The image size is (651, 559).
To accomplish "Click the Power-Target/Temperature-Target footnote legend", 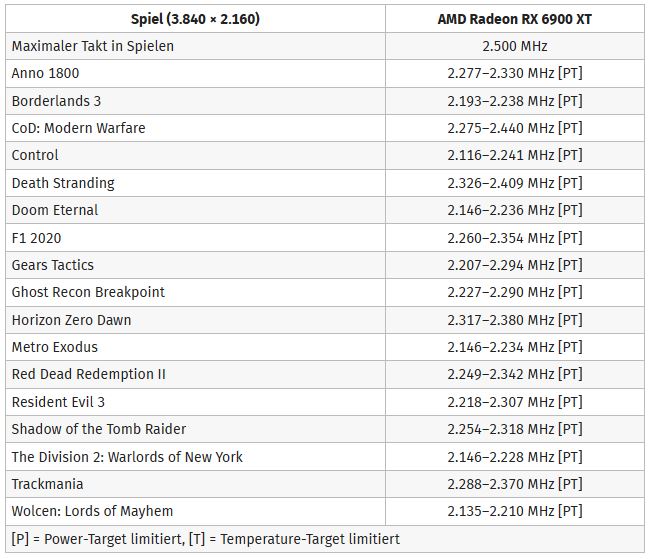I will tap(206, 539).
